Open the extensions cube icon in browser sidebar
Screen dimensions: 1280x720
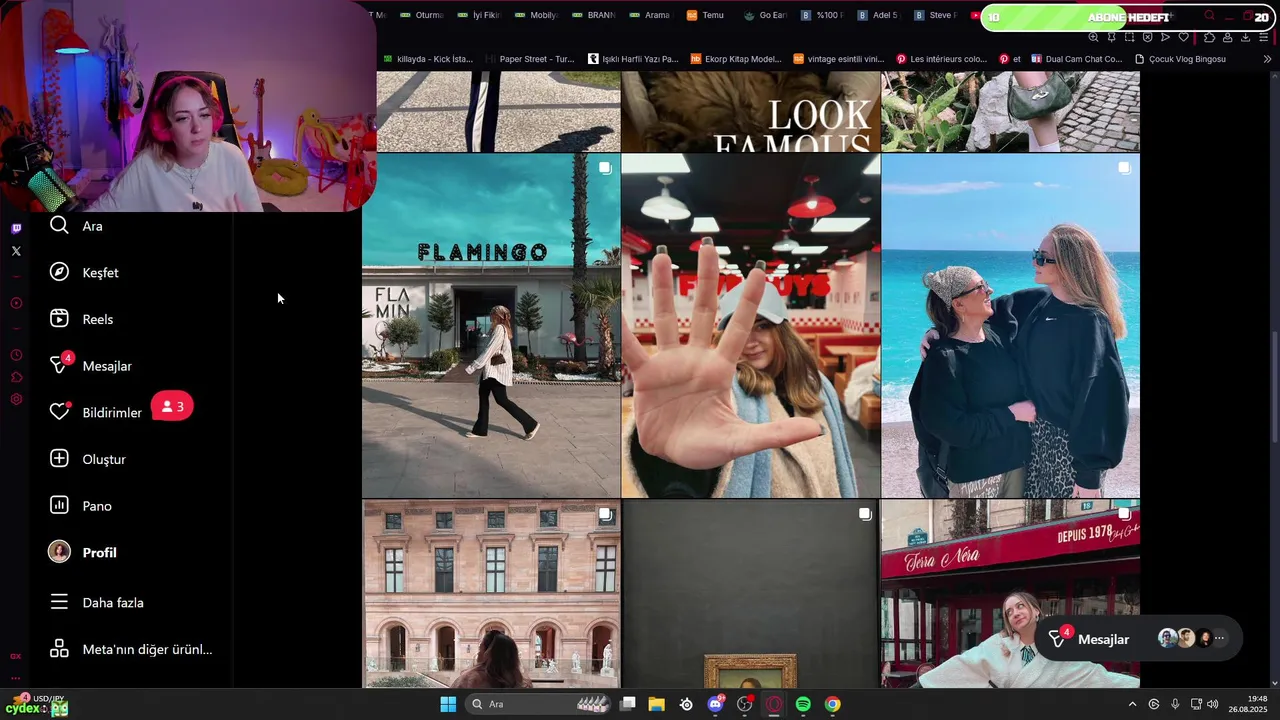click(x=16, y=377)
